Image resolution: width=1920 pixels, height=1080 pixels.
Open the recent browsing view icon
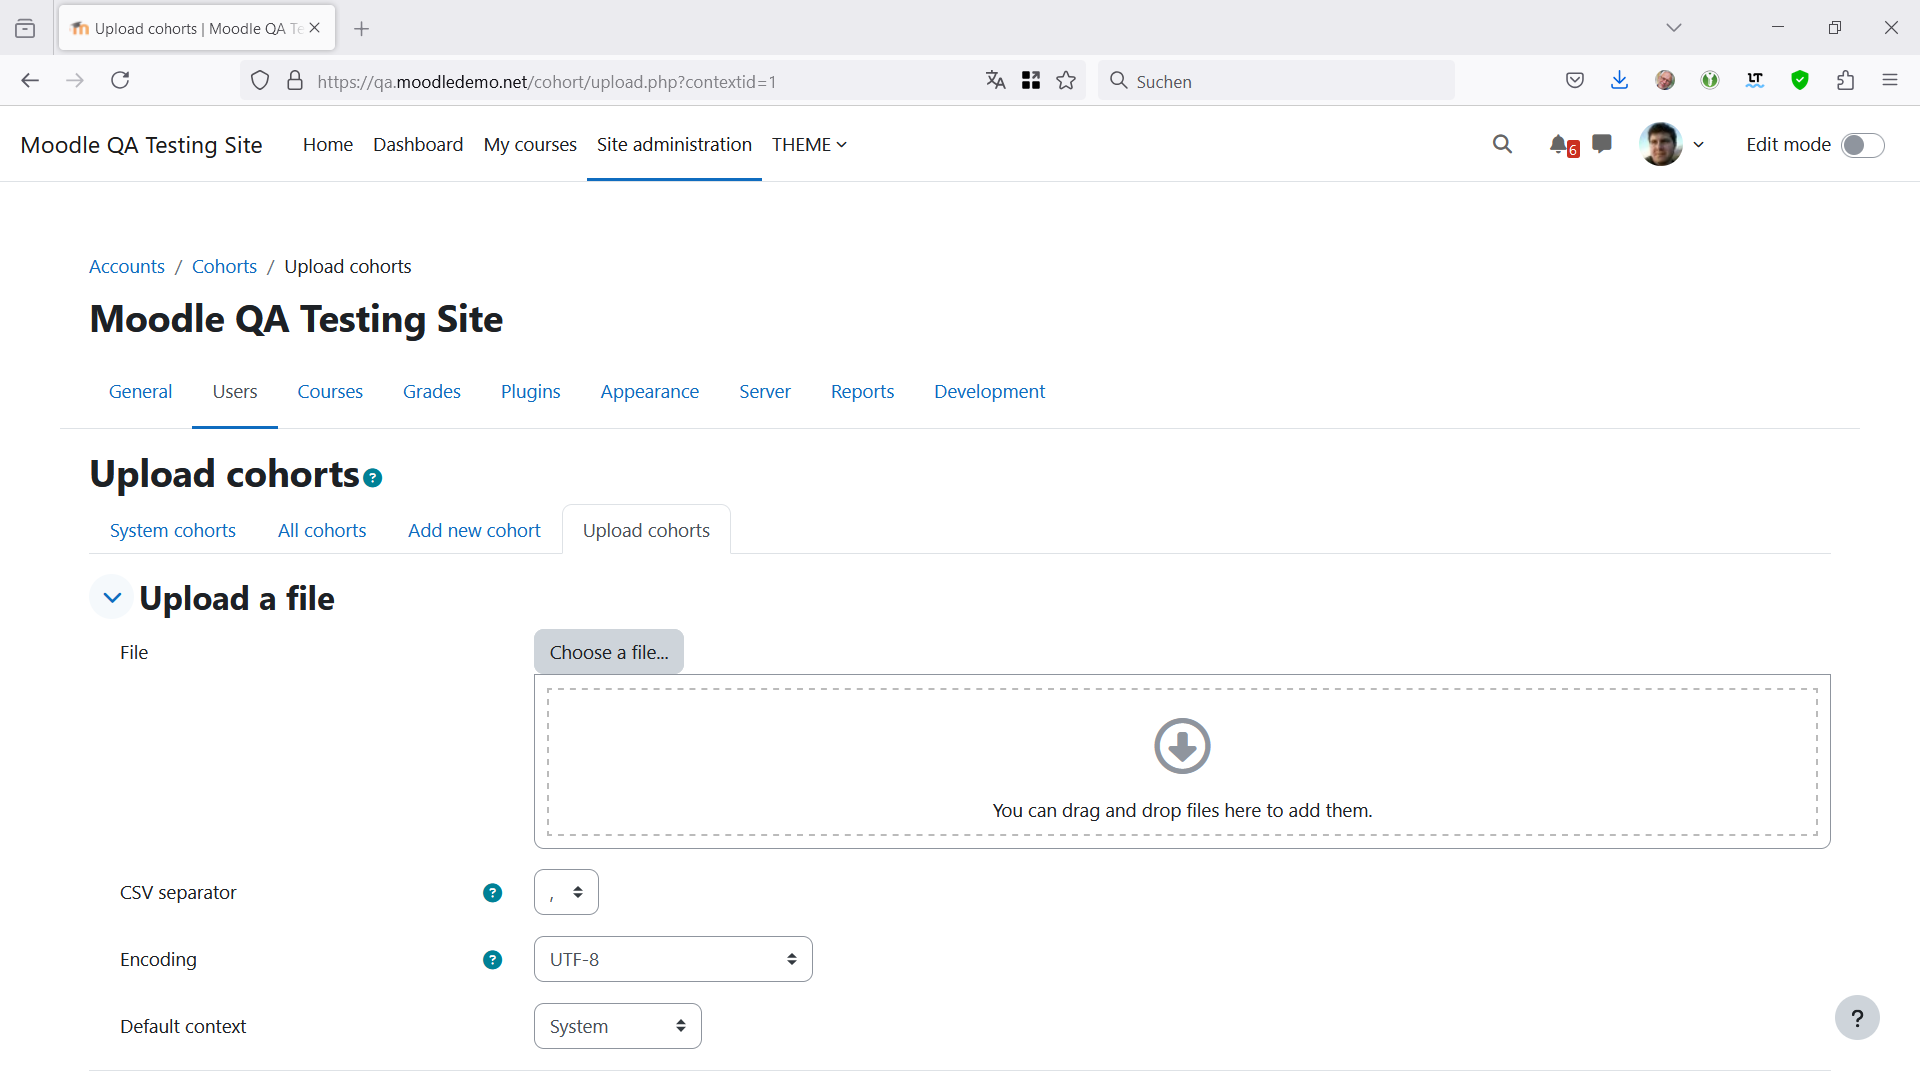point(25,29)
